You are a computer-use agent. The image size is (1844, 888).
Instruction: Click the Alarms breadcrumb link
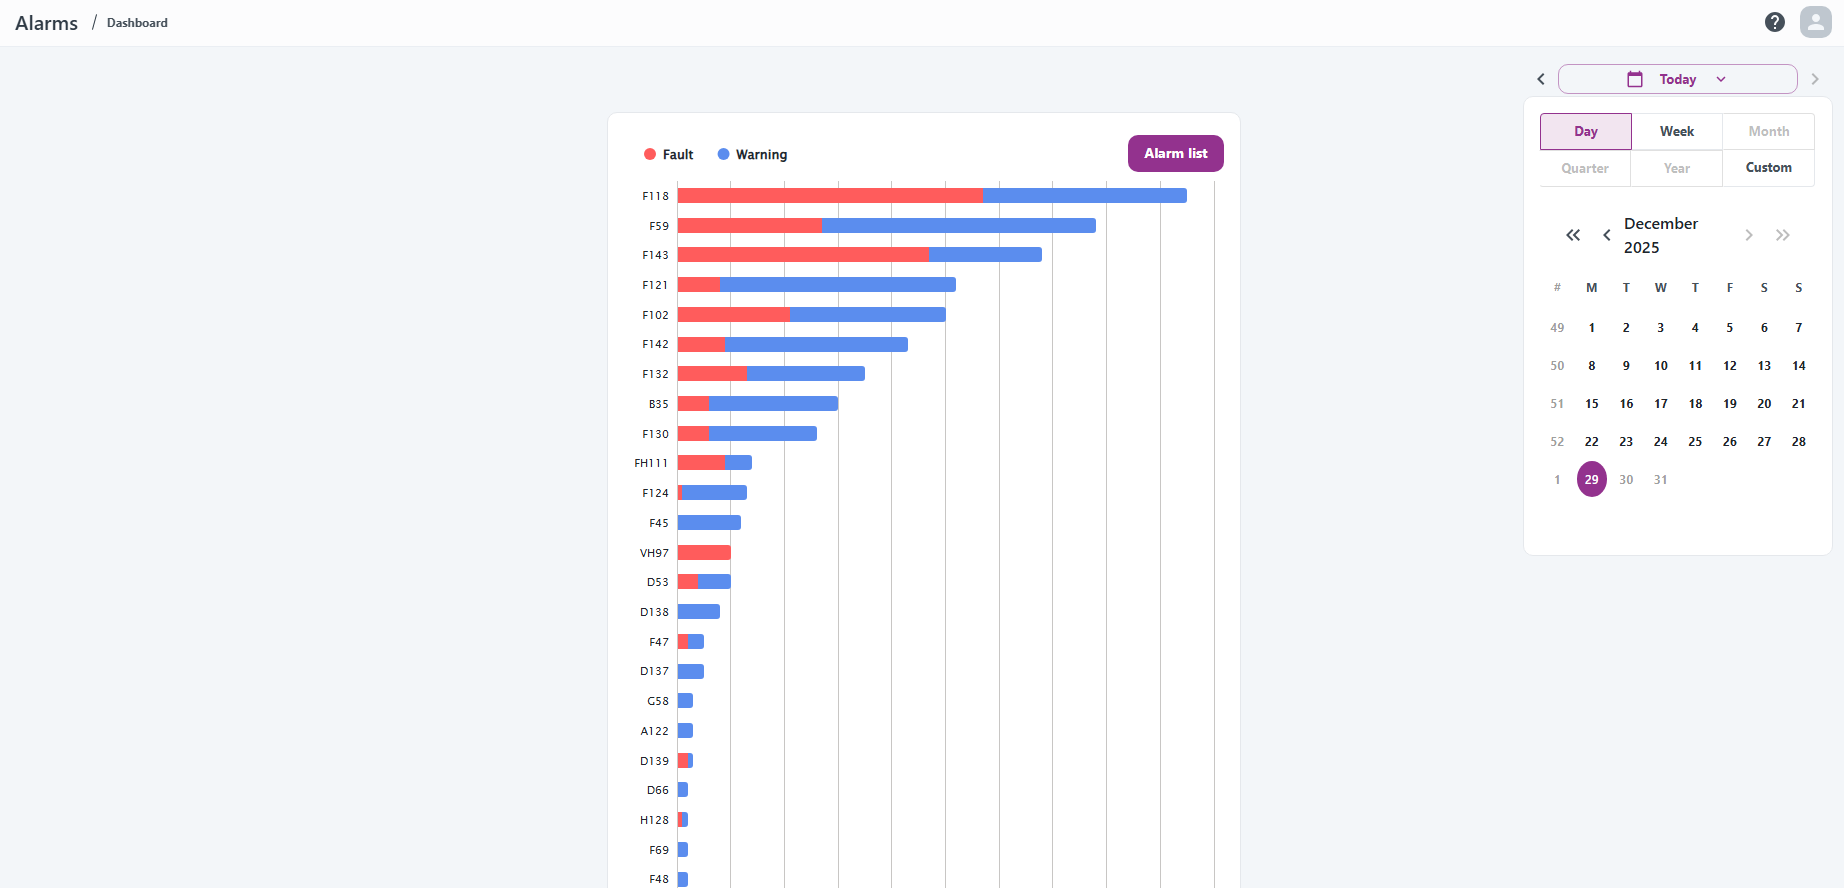[47, 23]
